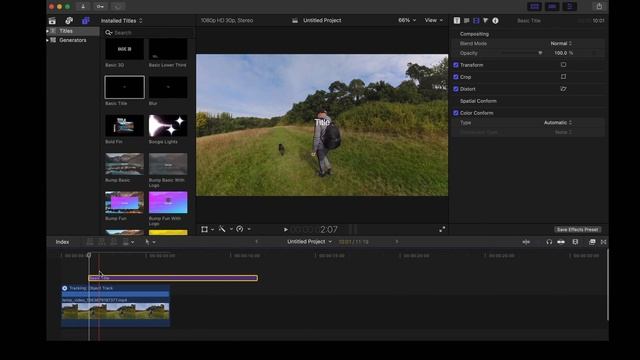The image size is (640, 360).
Task: Uncheck the Color Conform checkbox
Action: (456, 113)
